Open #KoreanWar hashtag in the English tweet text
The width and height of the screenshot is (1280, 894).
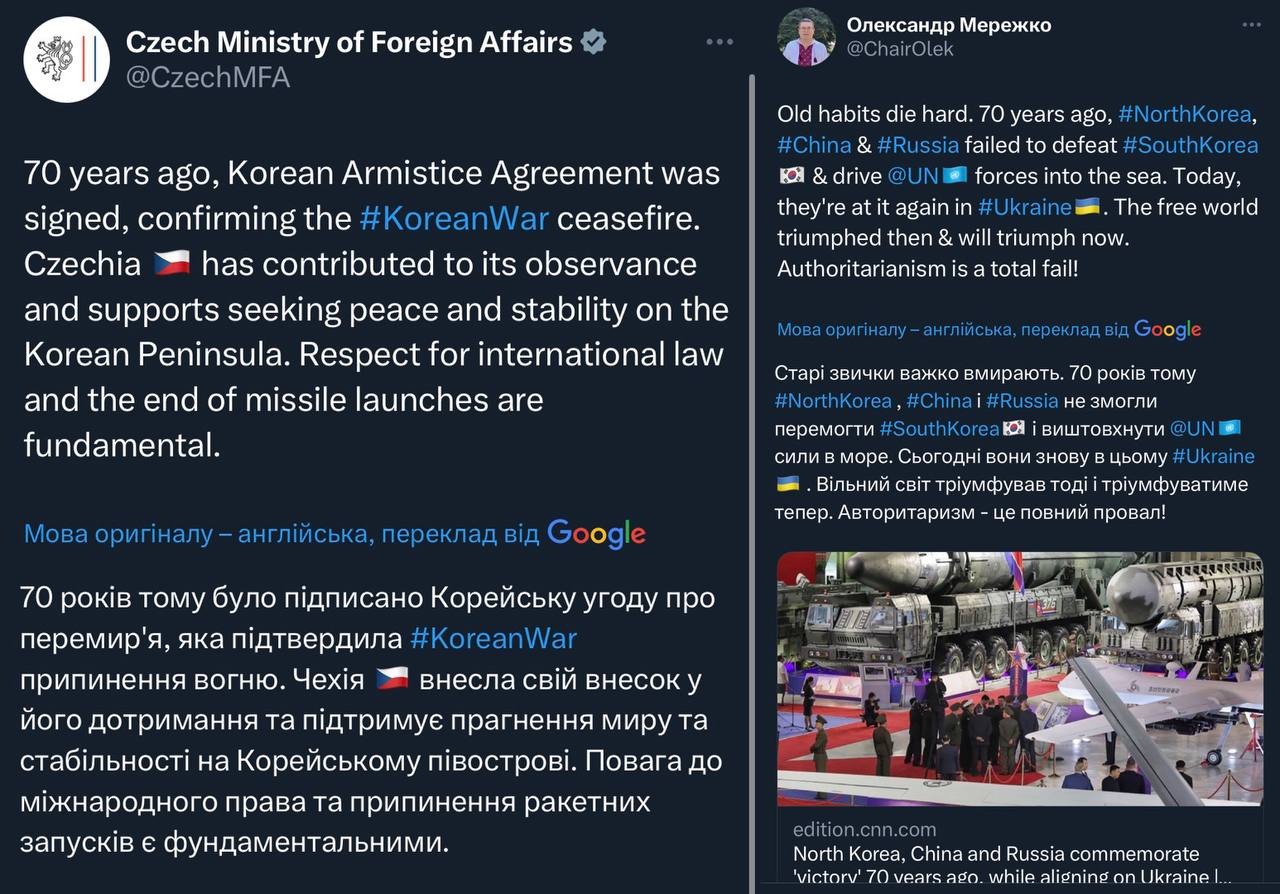(453, 218)
